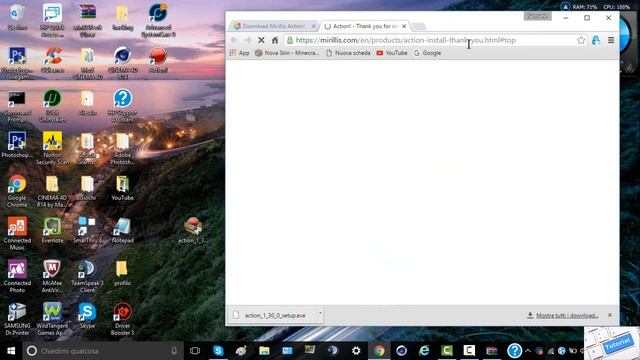Screen dimensions: 640x360
Task: Click Cortana search box Chiedimi qualcosa
Action: click(103, 351)
